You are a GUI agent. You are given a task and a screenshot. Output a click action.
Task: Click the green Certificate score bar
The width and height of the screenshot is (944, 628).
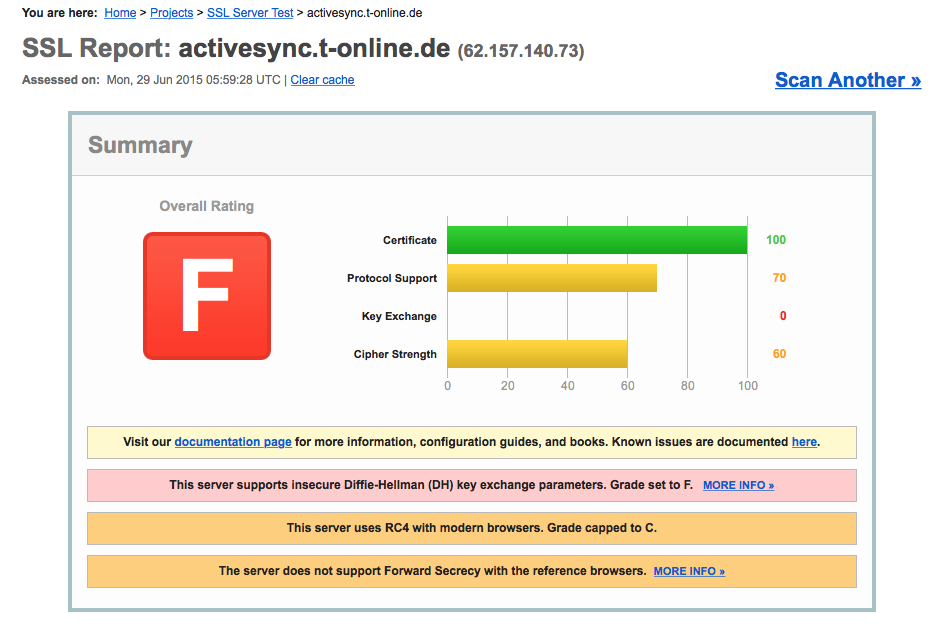[597, 240]
